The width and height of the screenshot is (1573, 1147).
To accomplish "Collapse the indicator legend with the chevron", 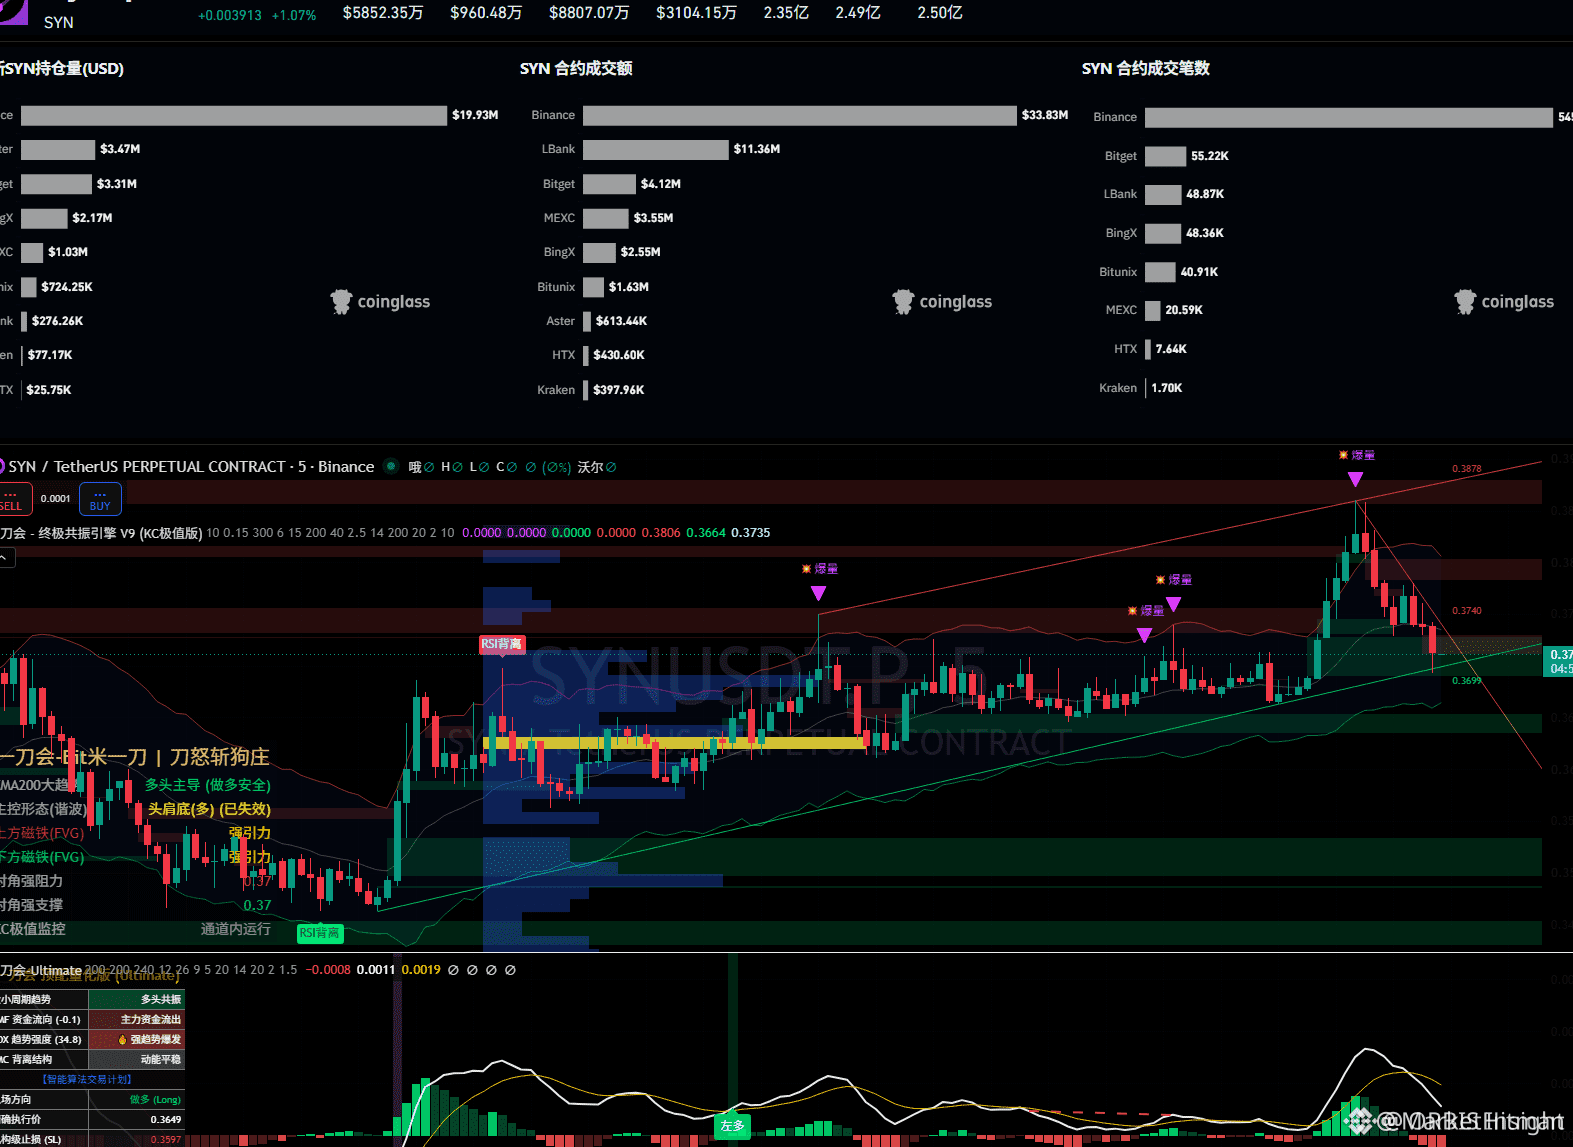I will click(7, 558).
